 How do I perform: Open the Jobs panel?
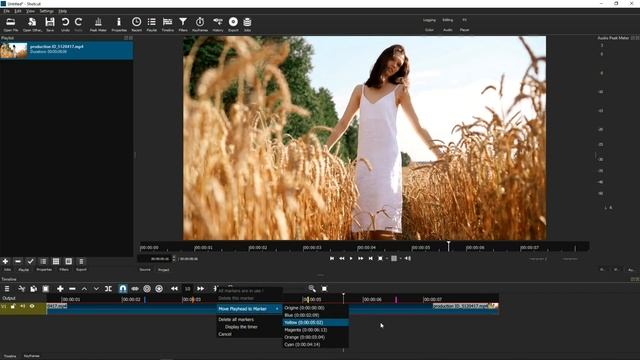pyautogui.click(x=247, y=24)
